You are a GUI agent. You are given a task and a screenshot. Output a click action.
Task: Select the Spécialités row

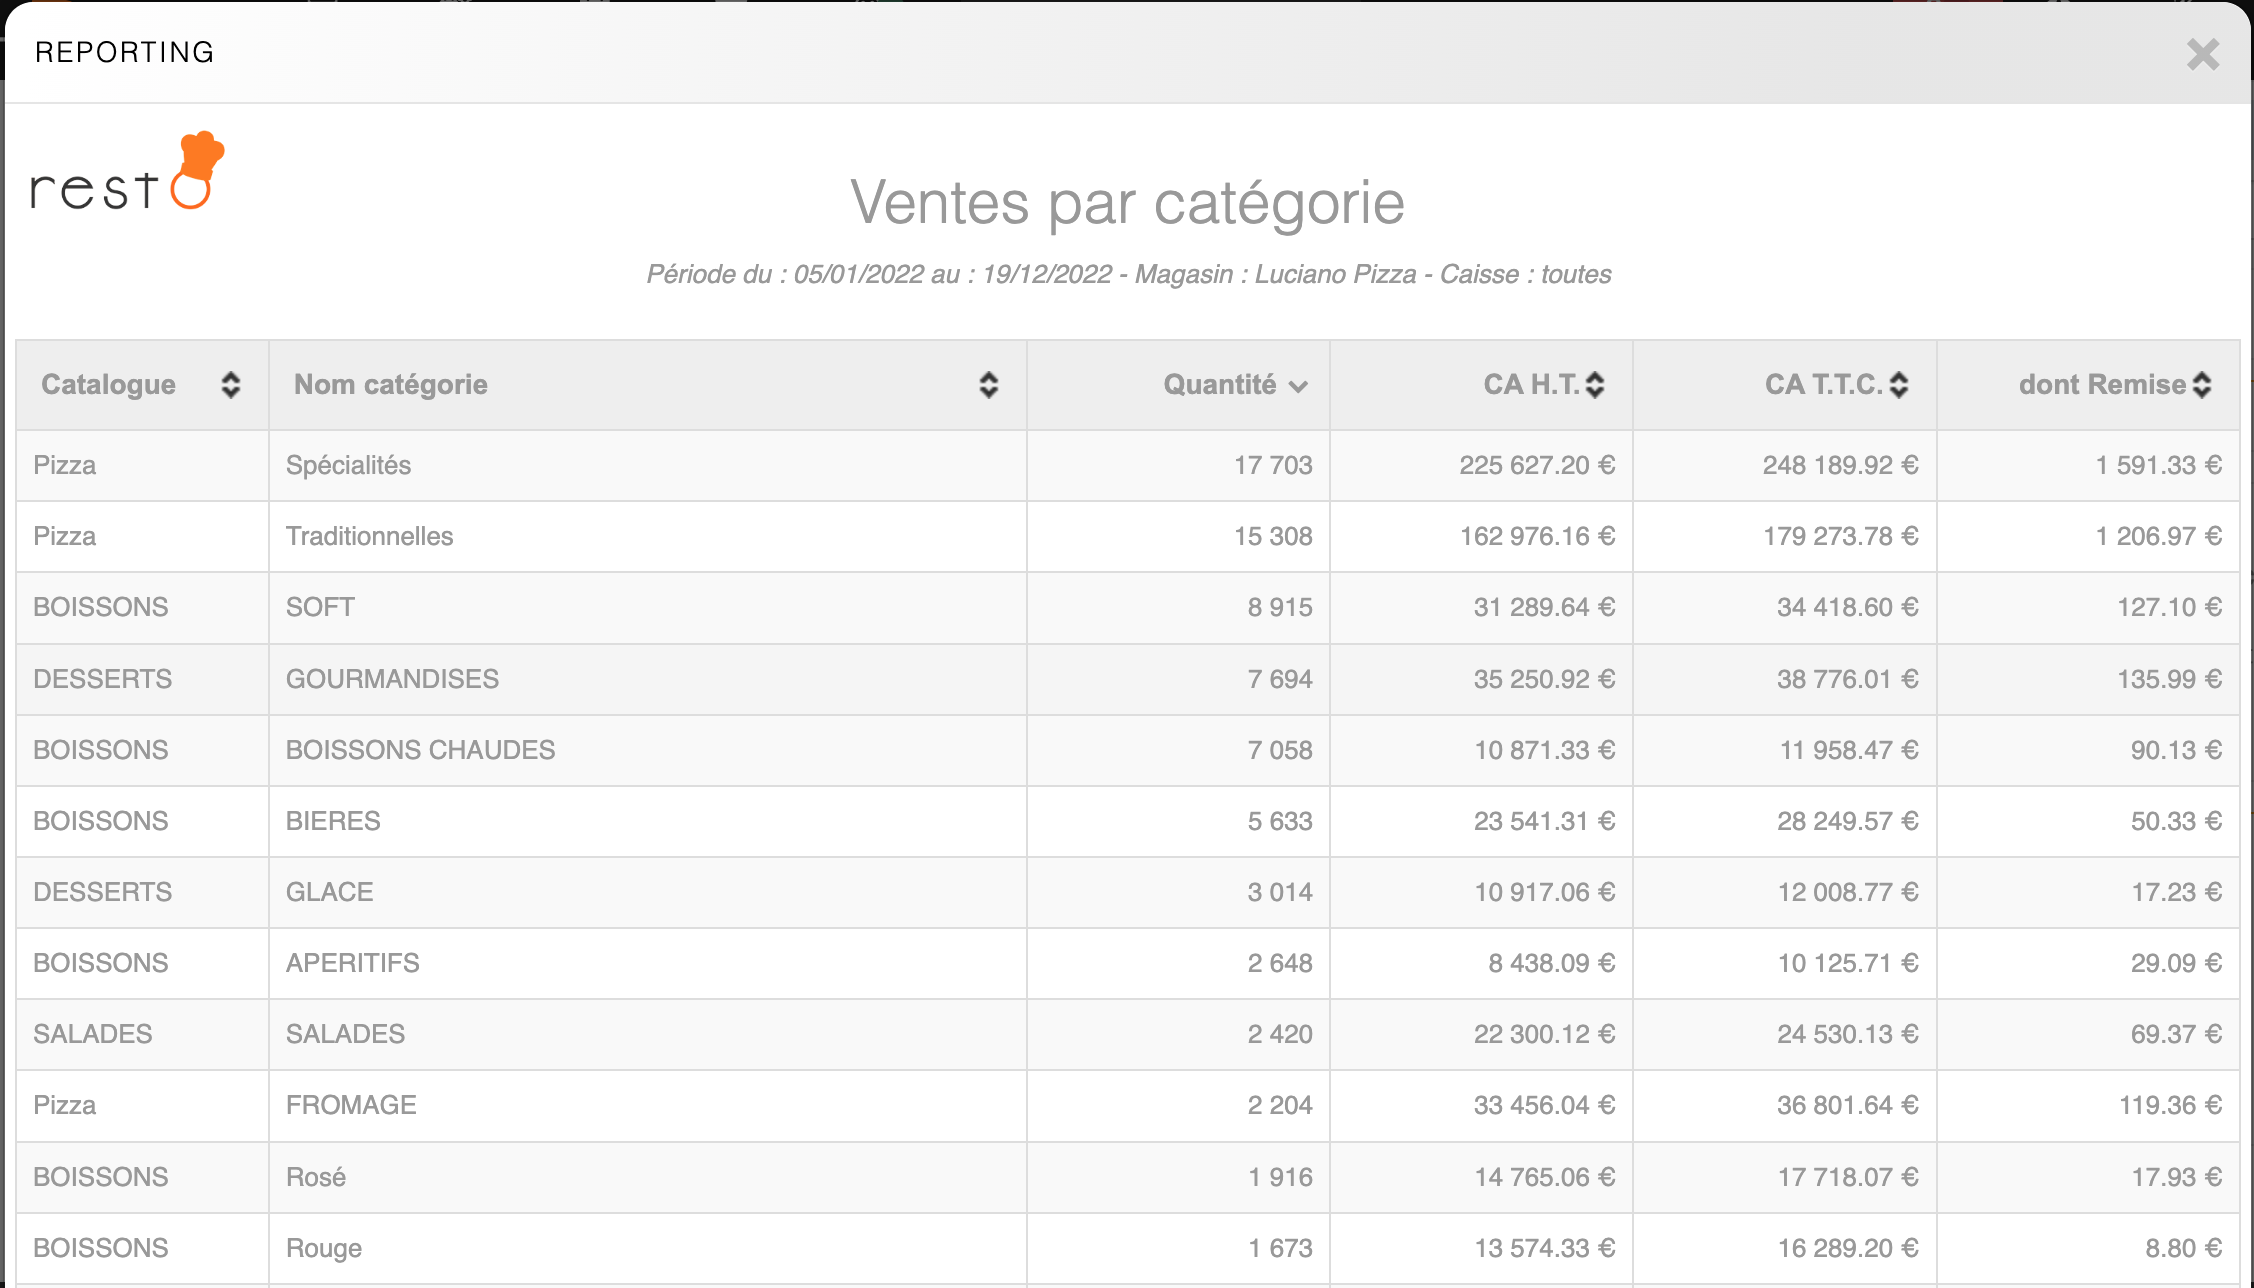[348, 466]
